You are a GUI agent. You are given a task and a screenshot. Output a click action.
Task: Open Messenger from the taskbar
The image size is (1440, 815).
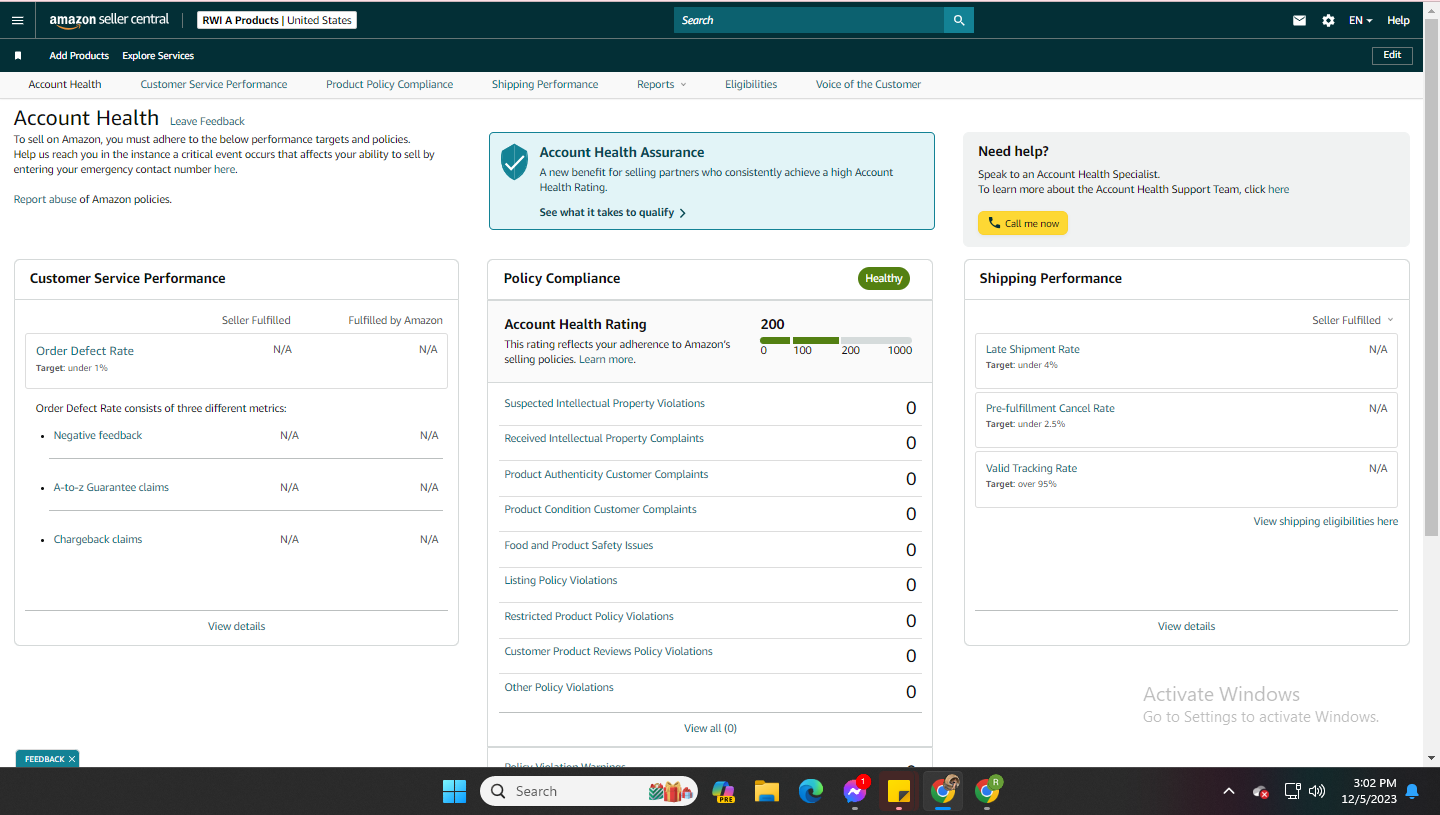tap(855, 791)
